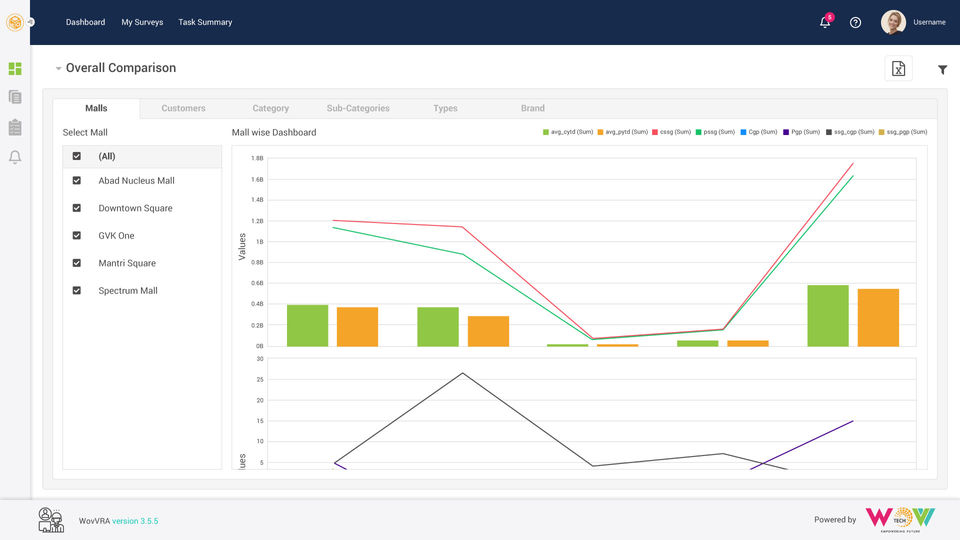Switch to the Sub-Categories tab

[358, 108]
